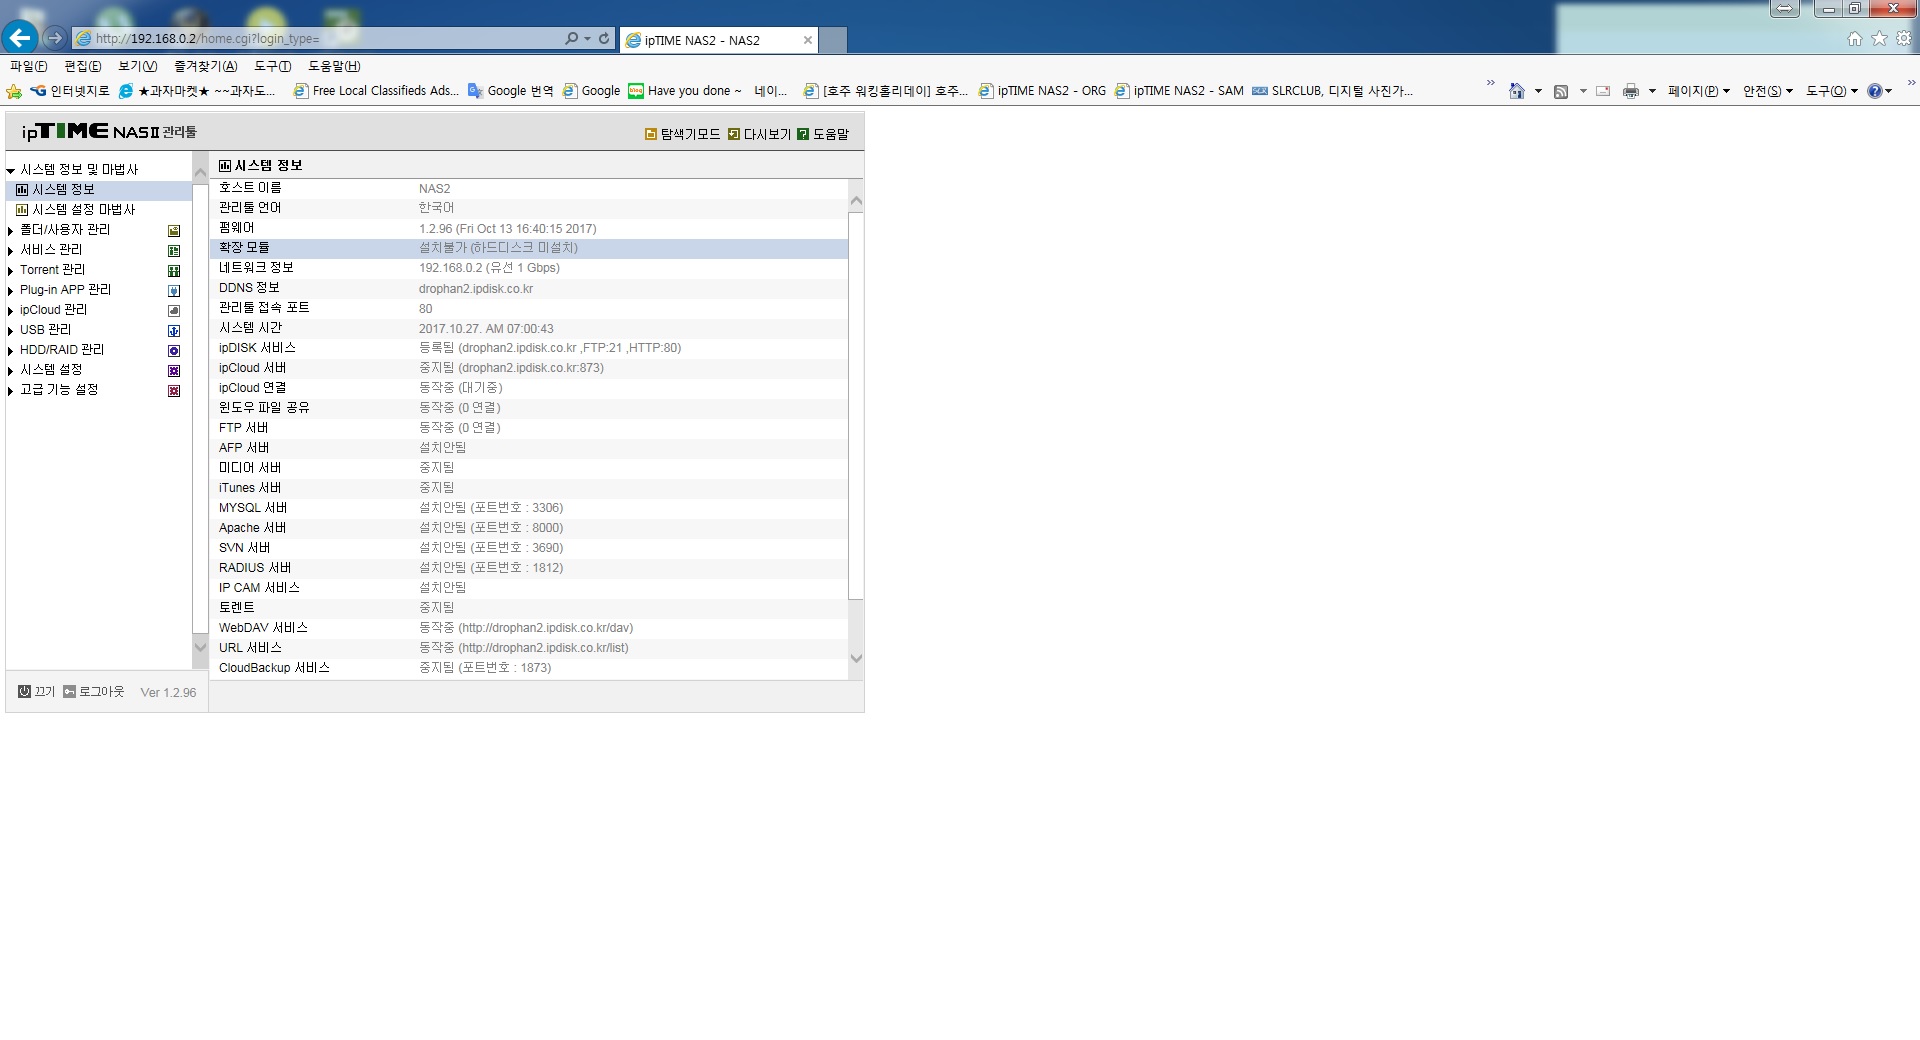Click 다시보기 refresh in NAS header
This screenshot has width=1920, height=1040.
[759, 134]
